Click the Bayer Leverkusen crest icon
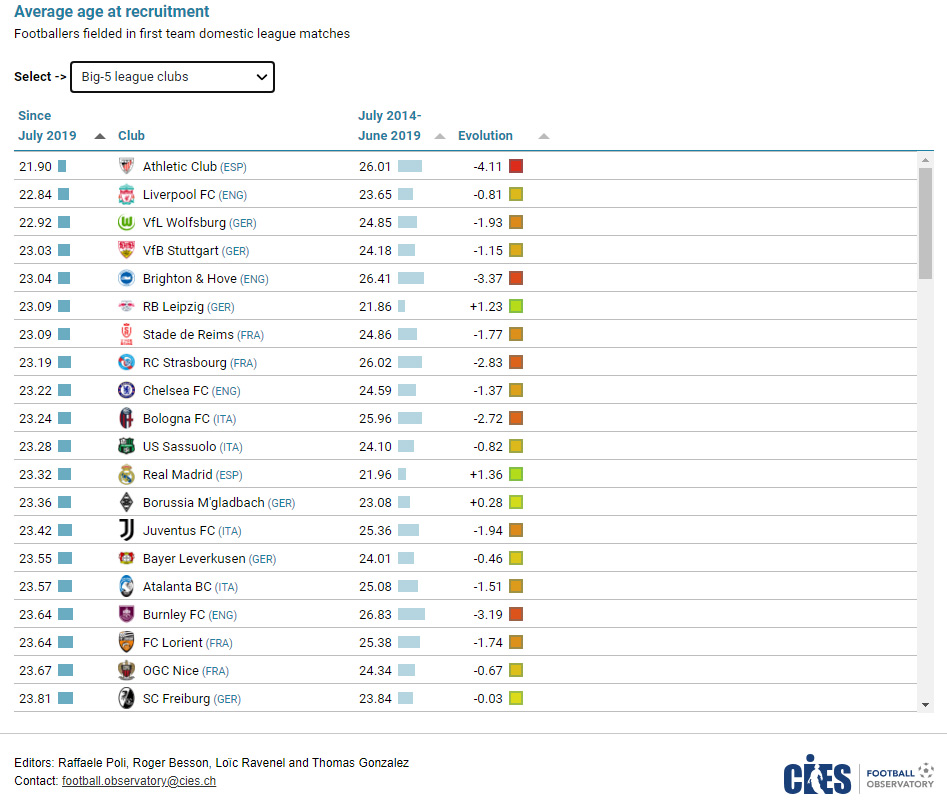Viewport: 947px width, 800px height. (126, 559)
